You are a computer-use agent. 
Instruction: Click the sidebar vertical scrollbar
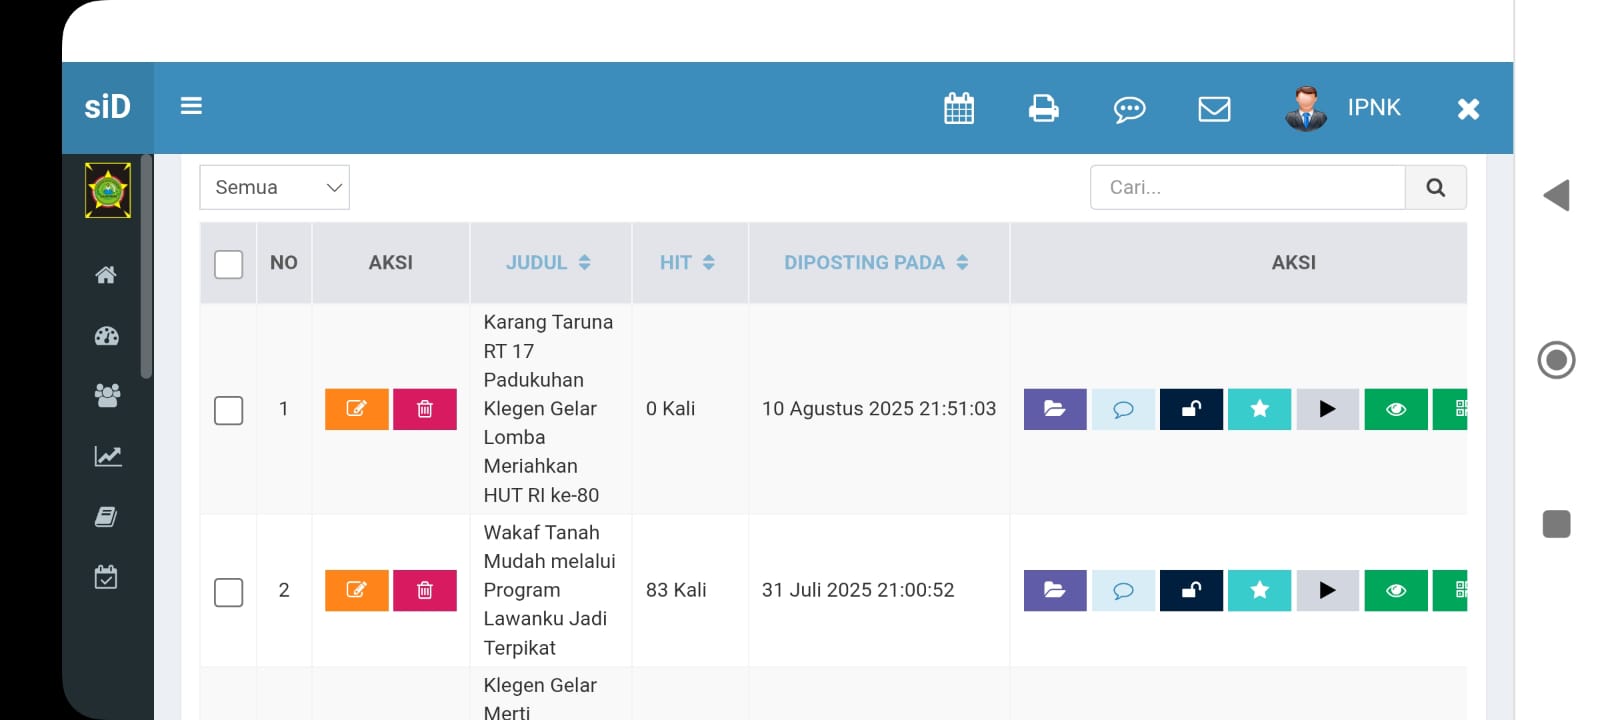(x=147, y=266)
